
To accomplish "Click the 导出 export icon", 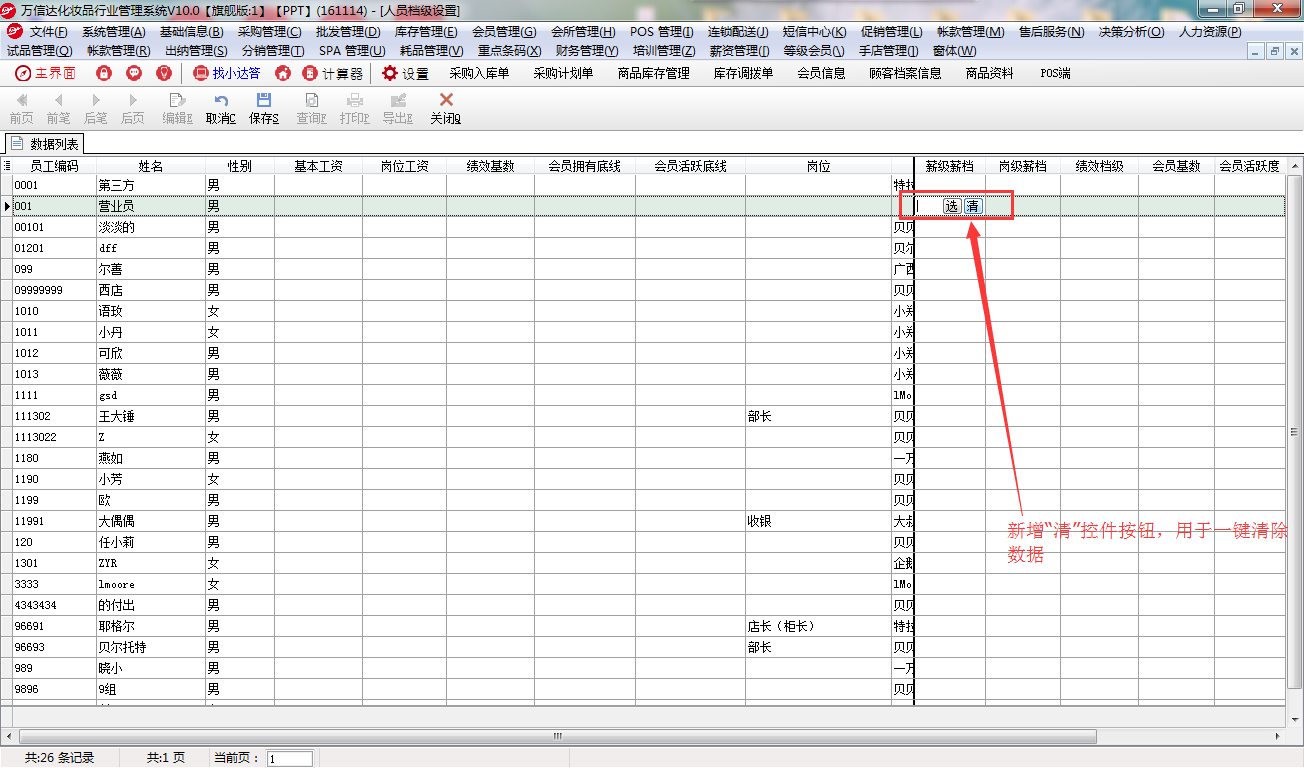I will (x=398, y=109).
